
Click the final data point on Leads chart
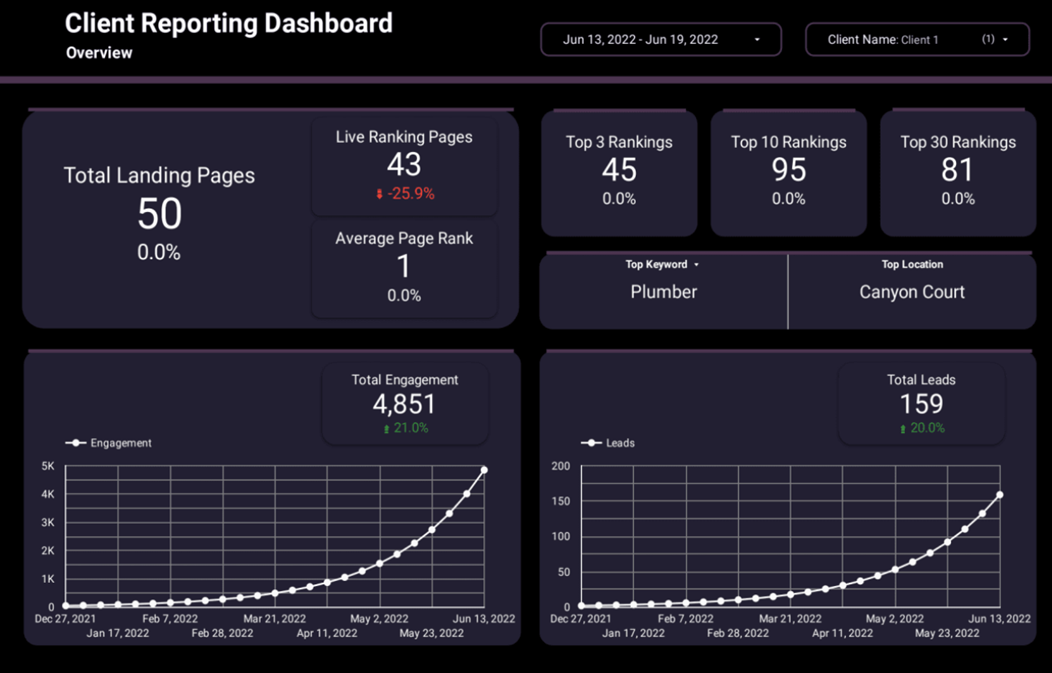(x=1000, y=495)
